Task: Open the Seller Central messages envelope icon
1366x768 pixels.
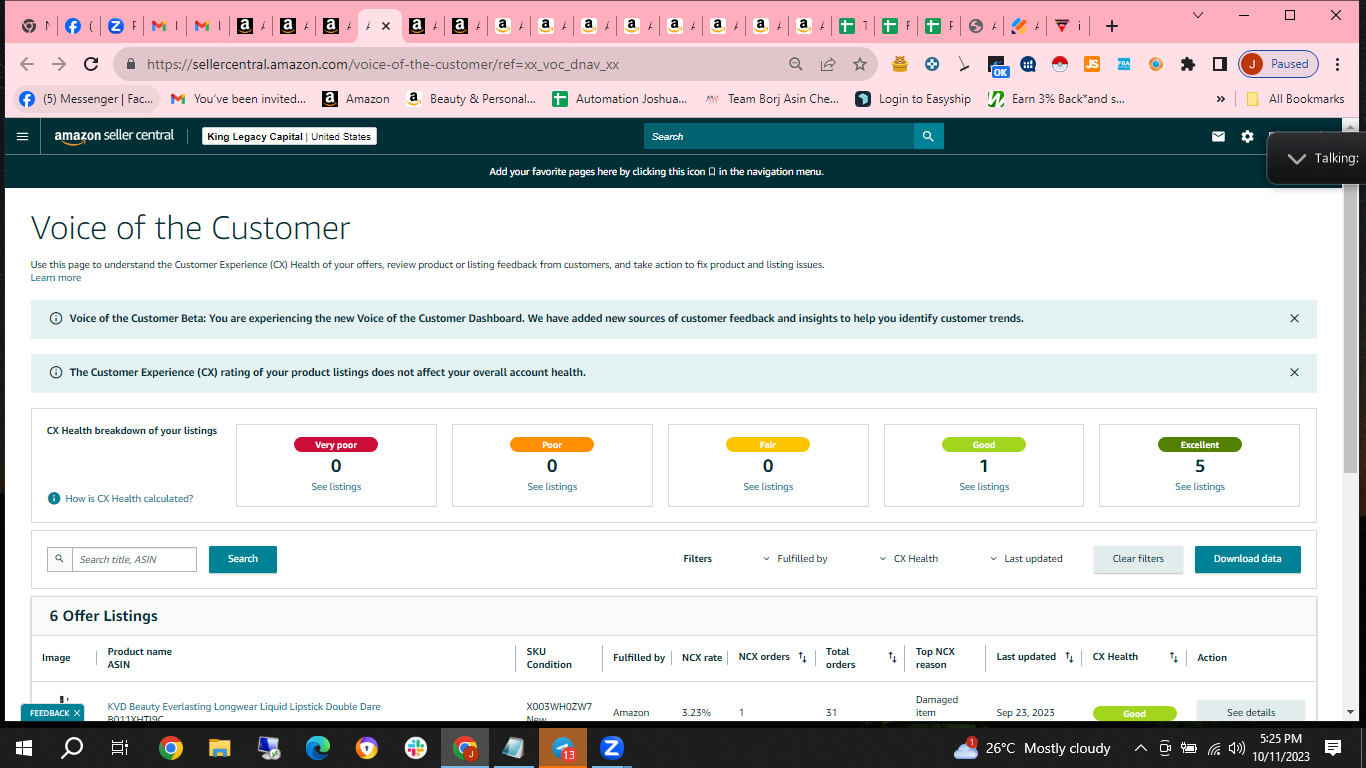Action: 1218,136
